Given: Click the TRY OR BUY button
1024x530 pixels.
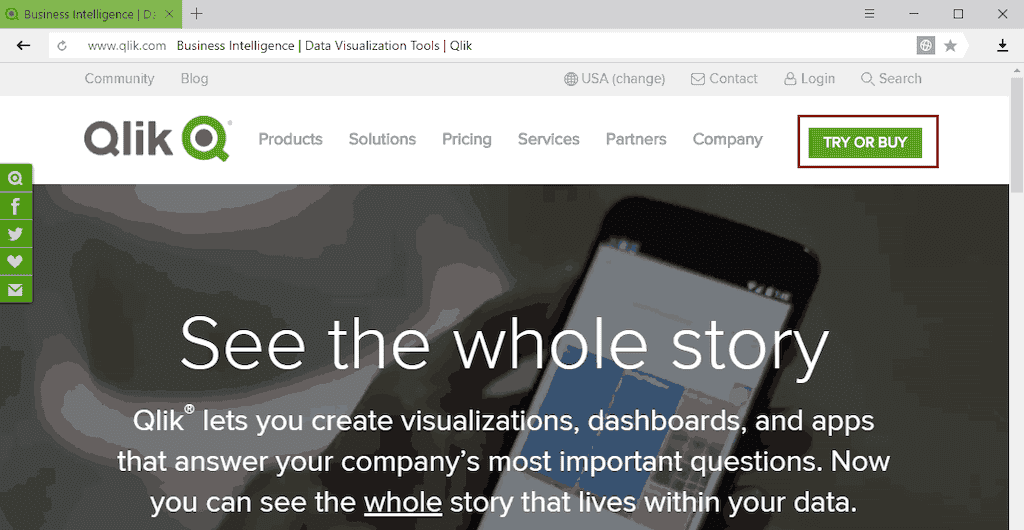Looking at the screenshot, I should coord(865,142).
